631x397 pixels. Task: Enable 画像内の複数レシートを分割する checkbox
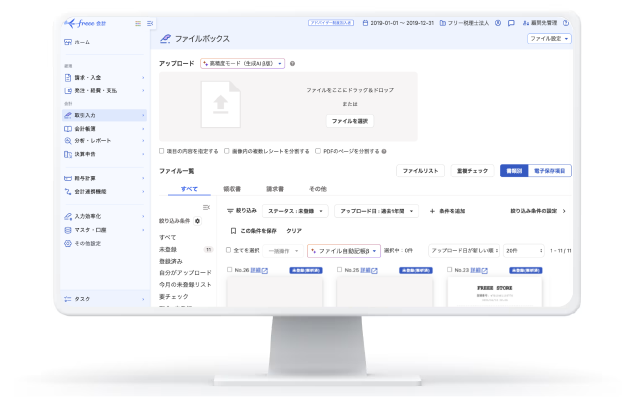pyautogui.click(x=227, y=151)
